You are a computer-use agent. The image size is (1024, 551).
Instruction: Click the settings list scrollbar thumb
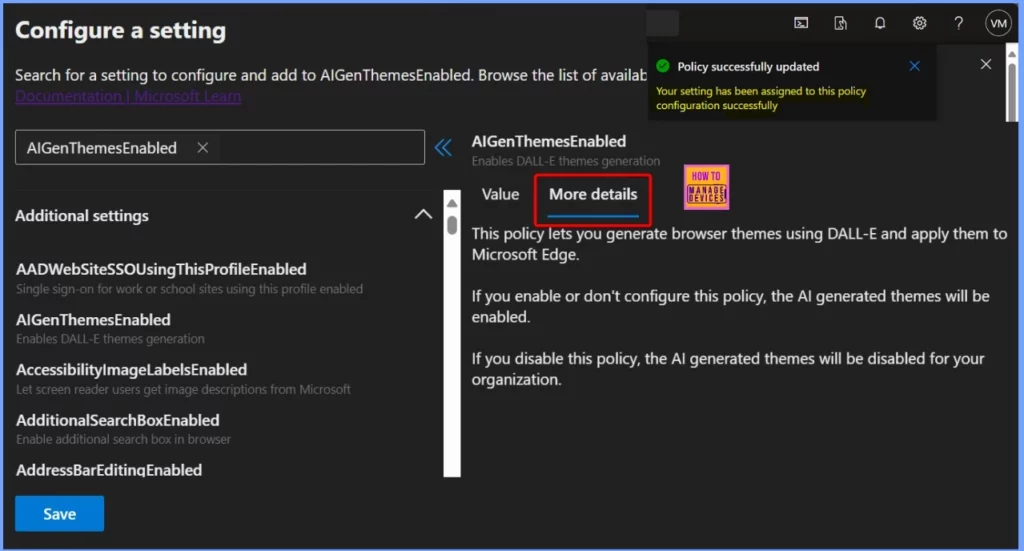pos(452,225)
